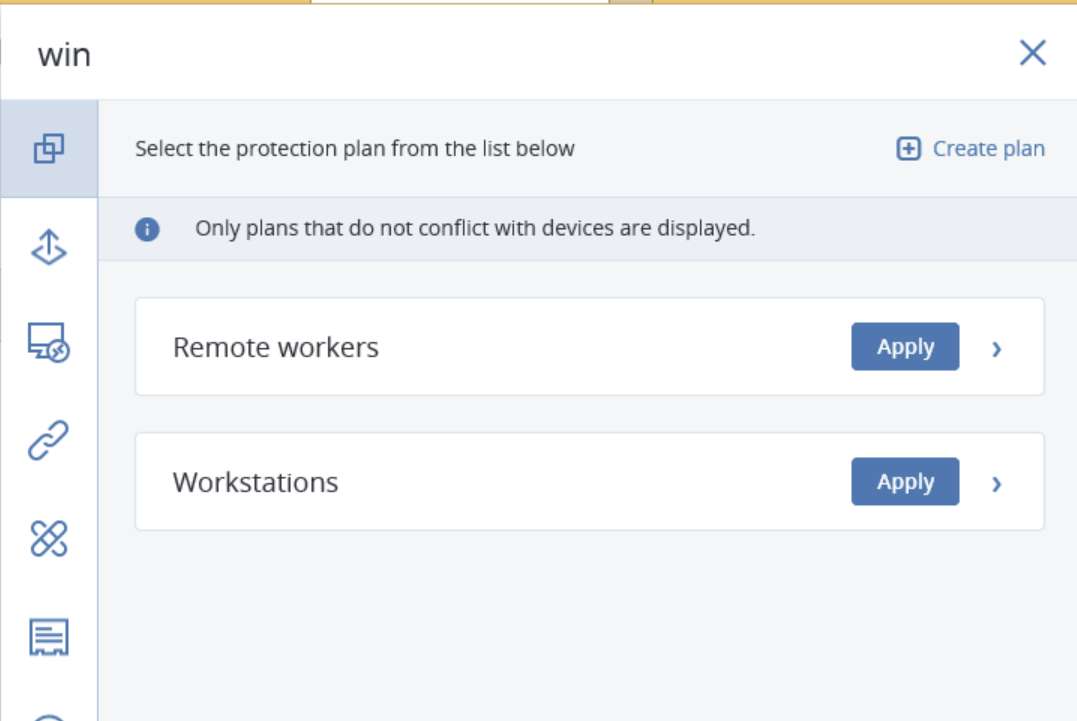Screen dimensions: 1077x721
Task: Click the plans conflict notice text
Action: coord(475,228)
